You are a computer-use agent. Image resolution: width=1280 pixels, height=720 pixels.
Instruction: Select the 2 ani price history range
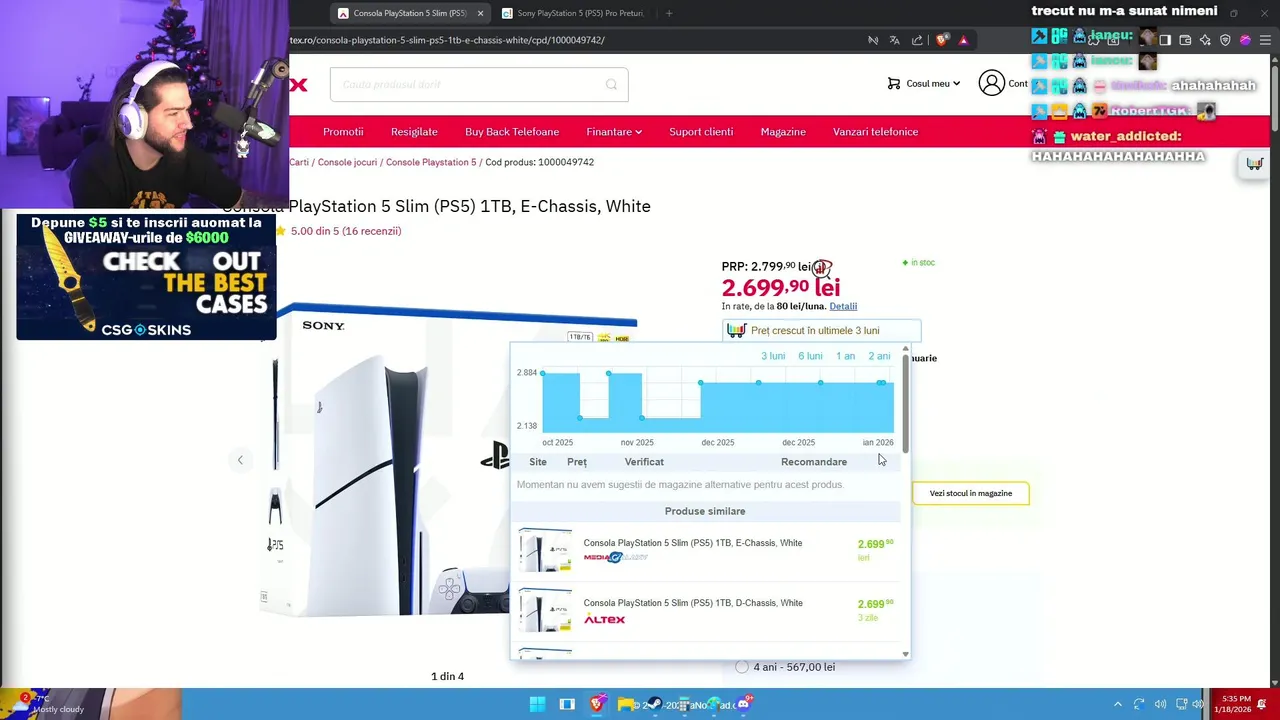click(879, 356)
